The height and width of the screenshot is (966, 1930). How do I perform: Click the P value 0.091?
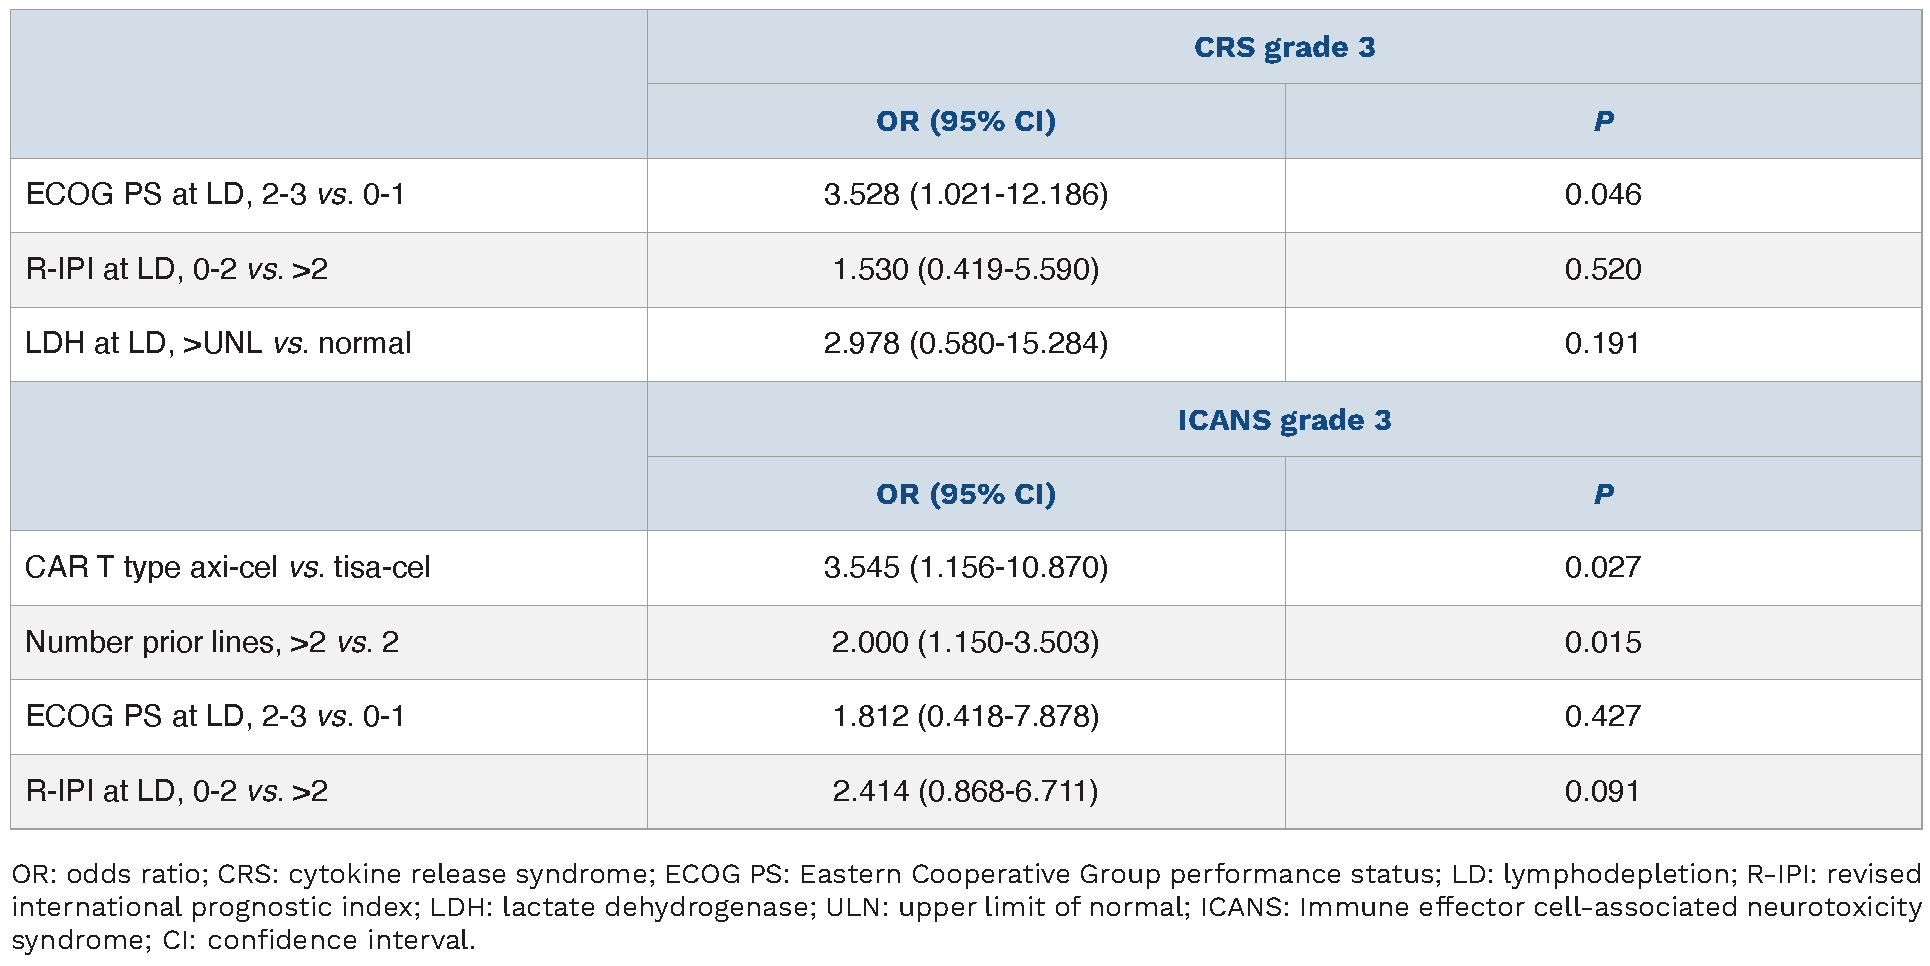[x=1603, y=791]
